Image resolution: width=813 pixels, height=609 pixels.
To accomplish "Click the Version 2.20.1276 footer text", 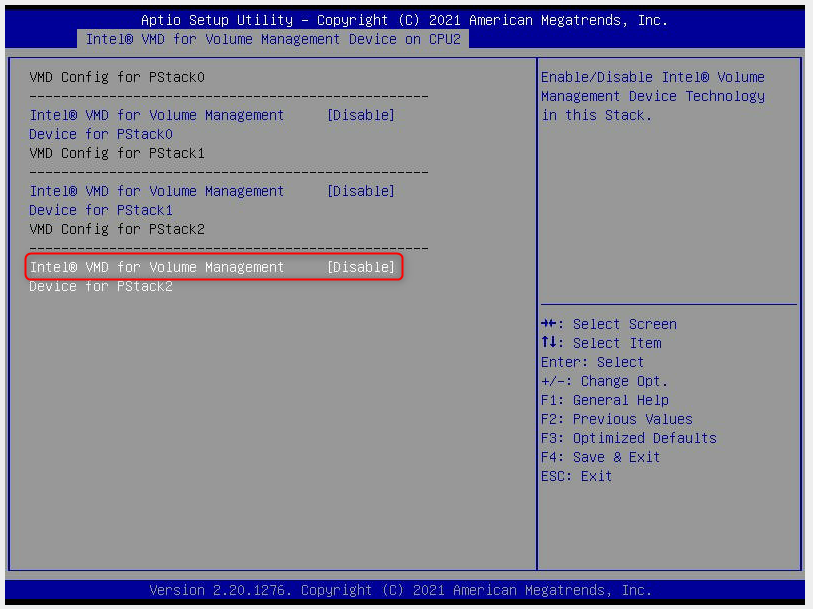I will pos(400,590).
